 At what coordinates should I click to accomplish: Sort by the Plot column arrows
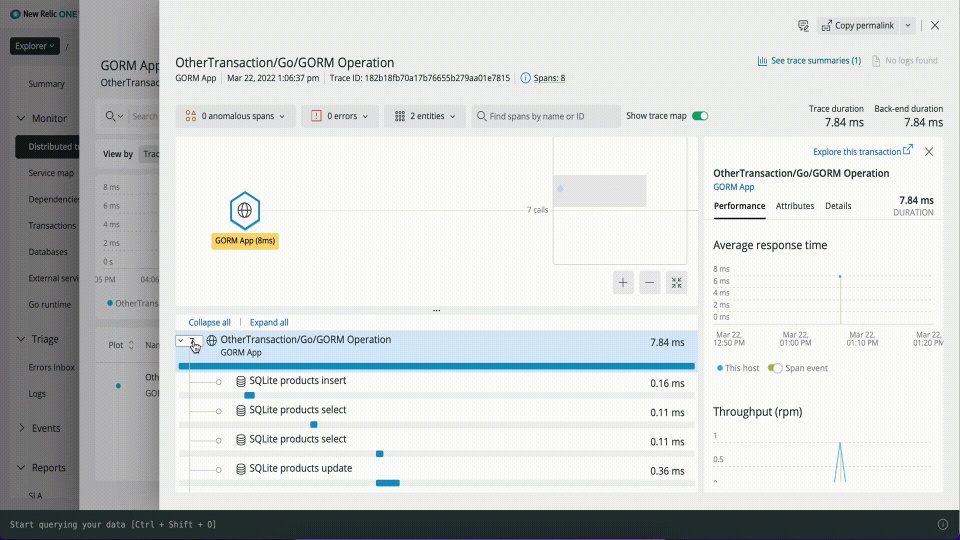[x=131, y=345]
